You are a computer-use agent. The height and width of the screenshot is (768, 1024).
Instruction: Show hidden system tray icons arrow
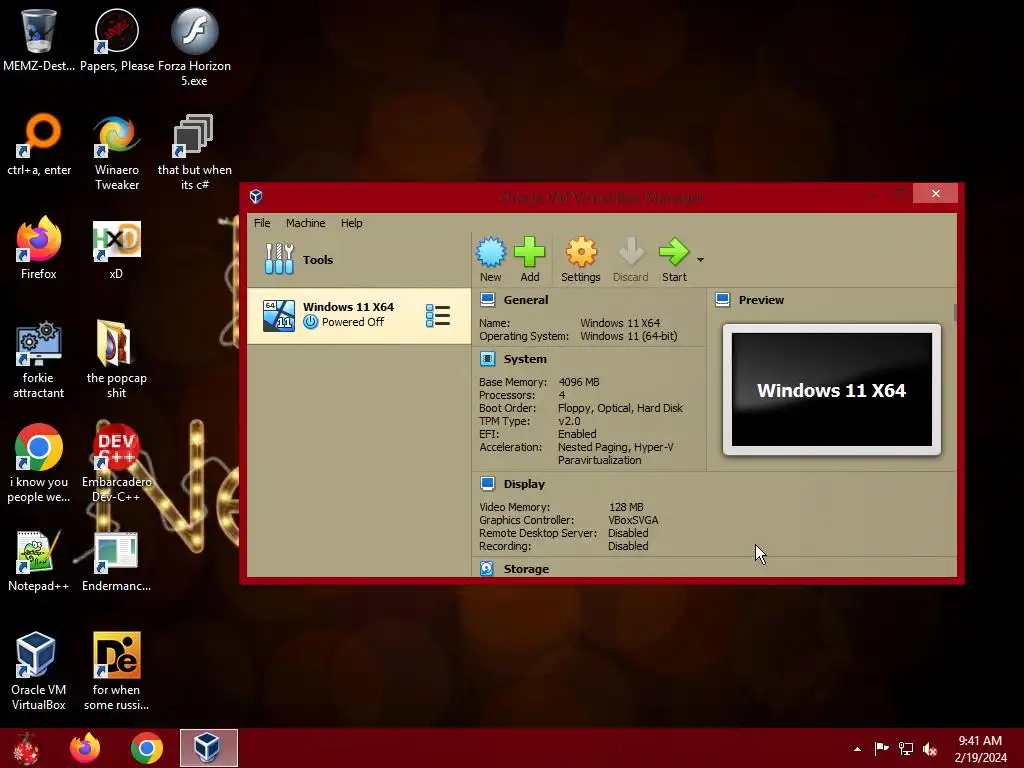pos(857,749)
